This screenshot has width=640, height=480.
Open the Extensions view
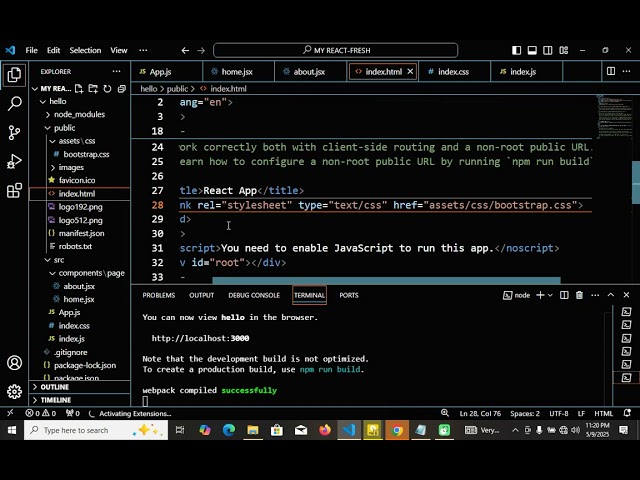[14, 191]
